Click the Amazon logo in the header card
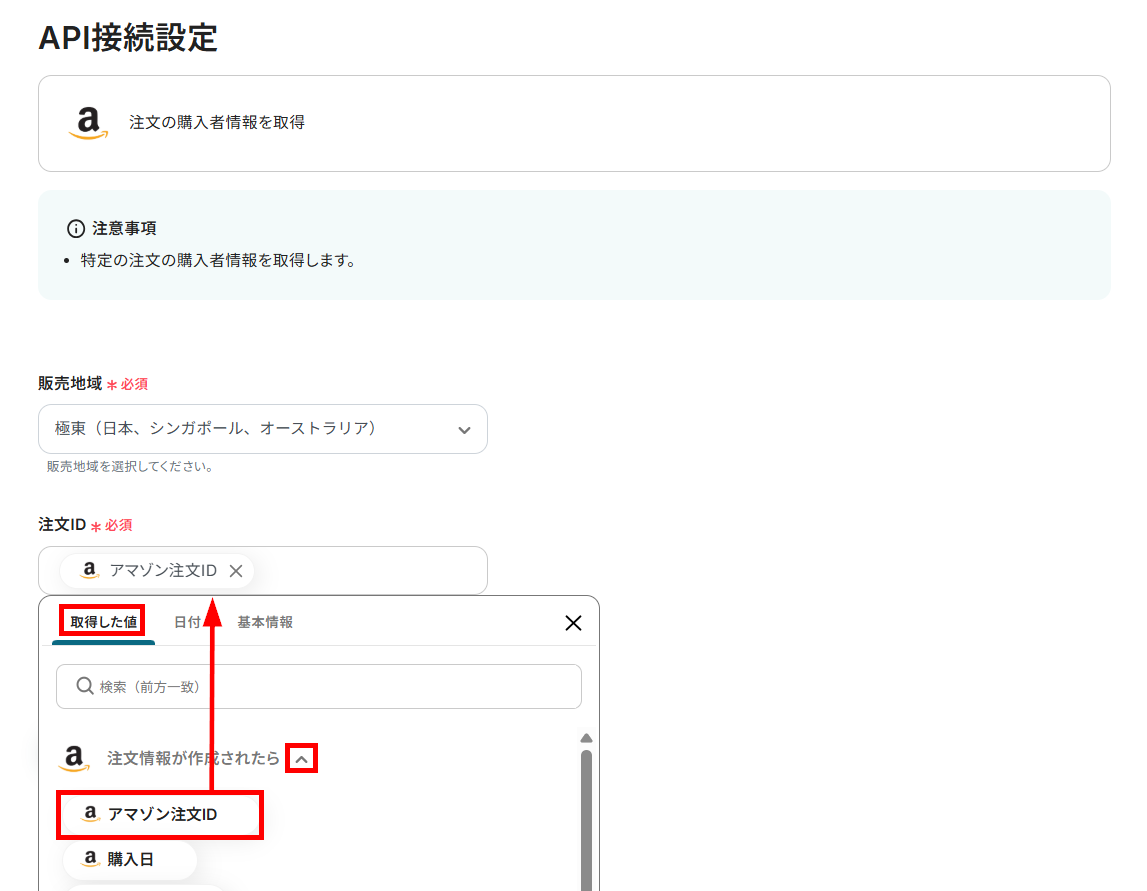 pos(88,123)
